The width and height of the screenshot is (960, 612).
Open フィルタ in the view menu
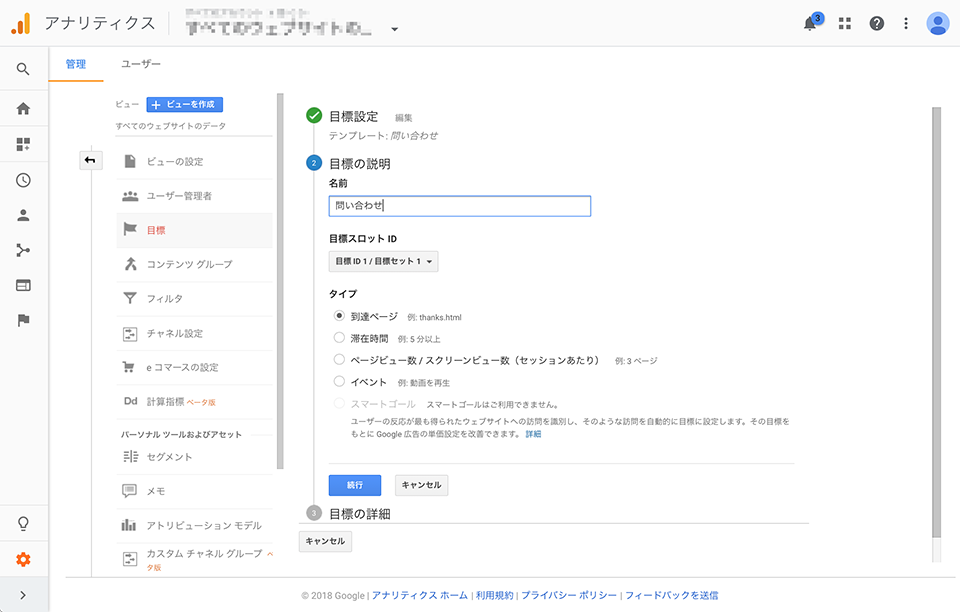(x=165, y=298)
